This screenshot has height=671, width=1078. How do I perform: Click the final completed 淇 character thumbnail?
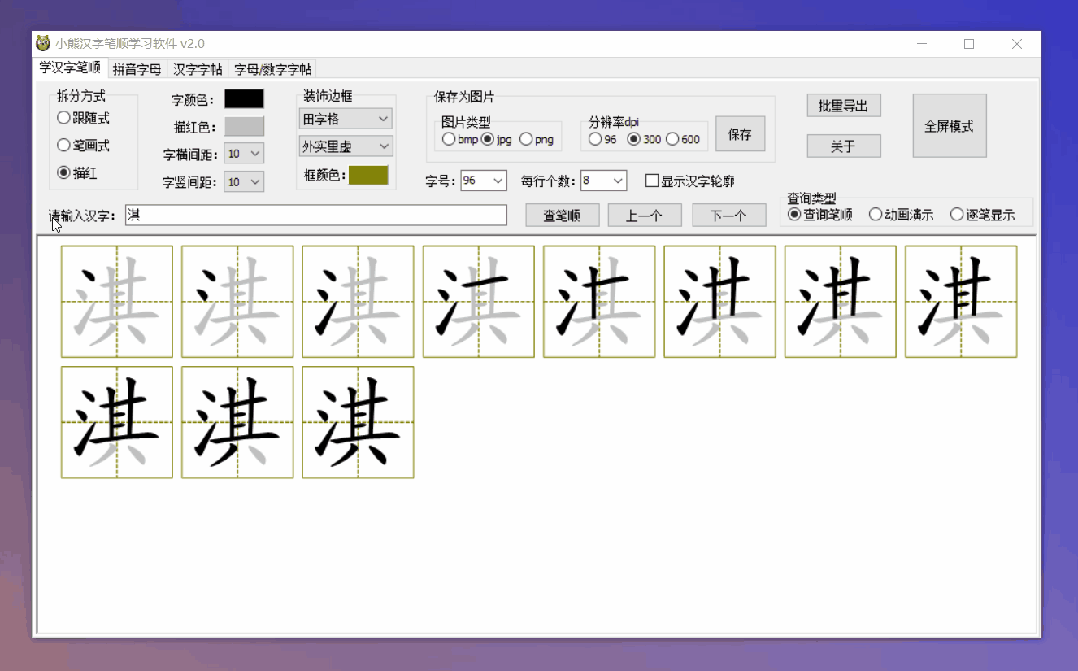point(358,422)
